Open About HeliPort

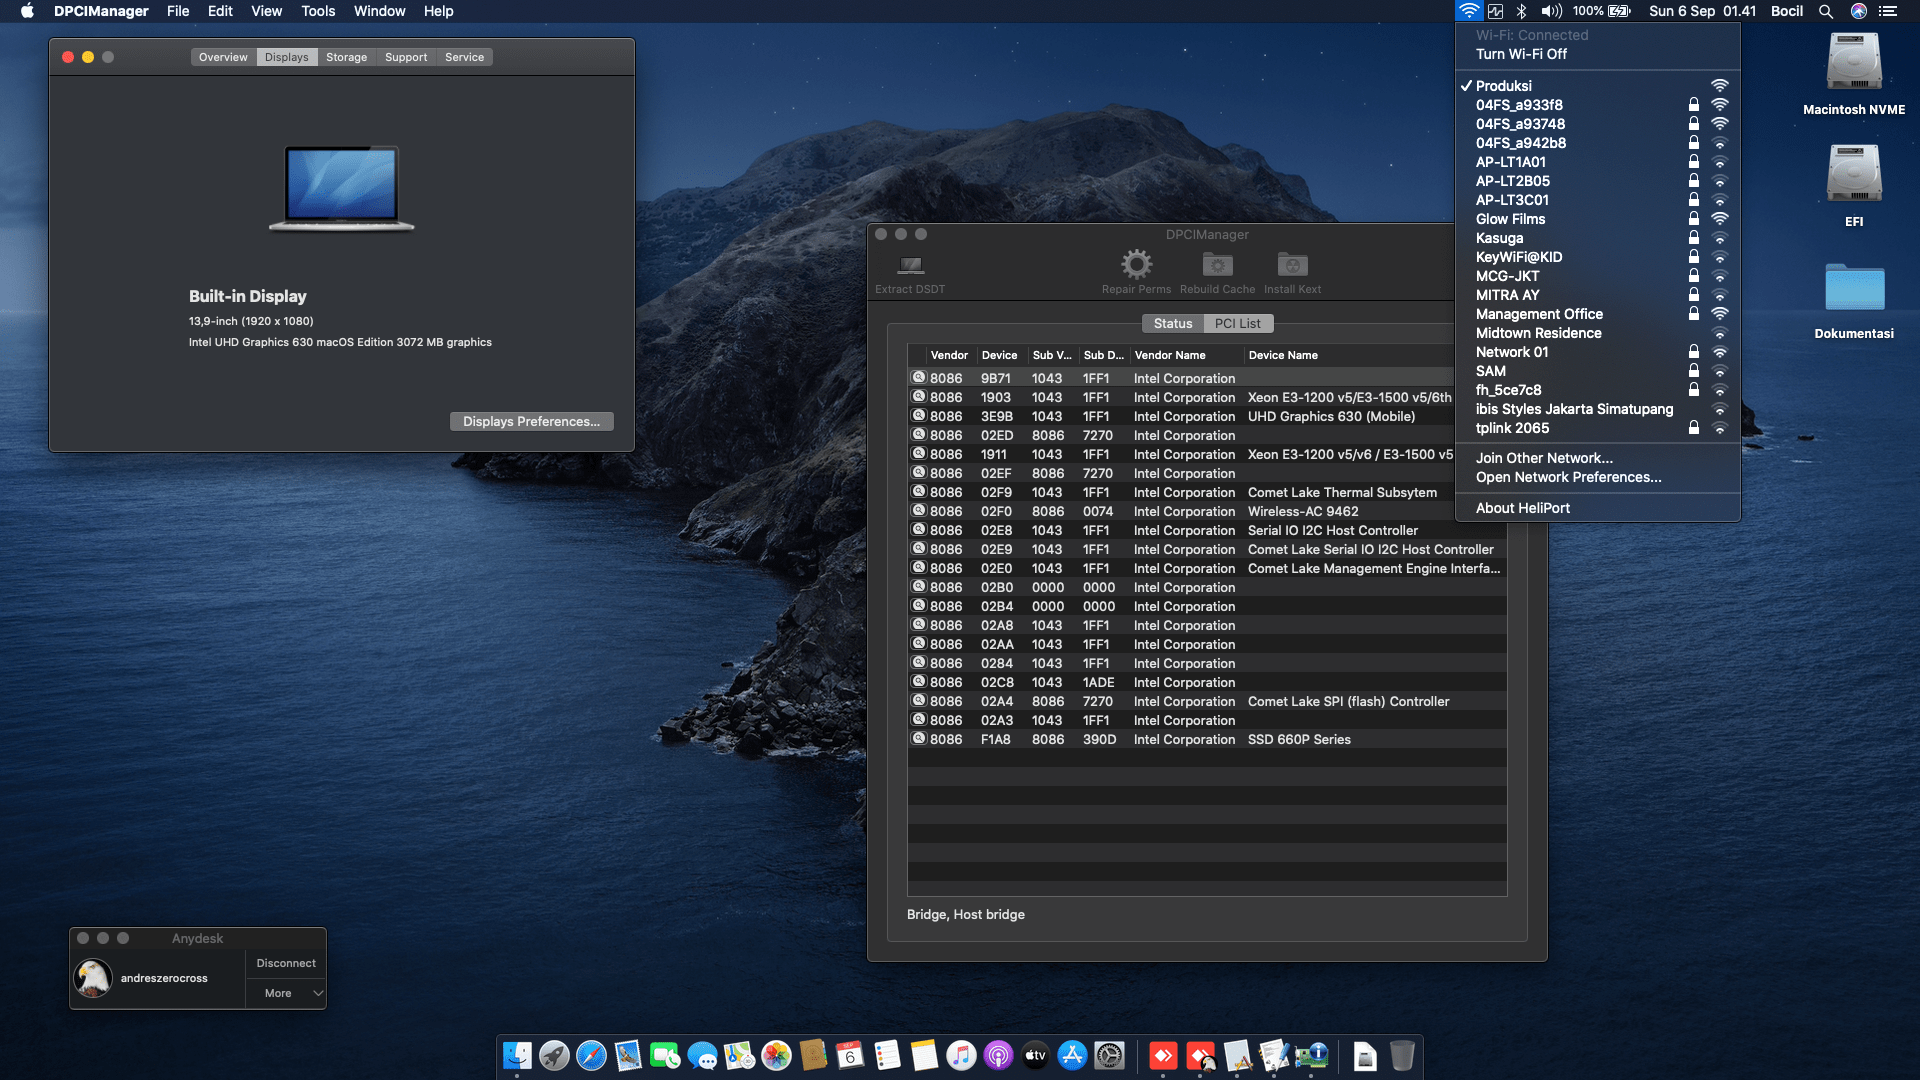click(1597, 508)
